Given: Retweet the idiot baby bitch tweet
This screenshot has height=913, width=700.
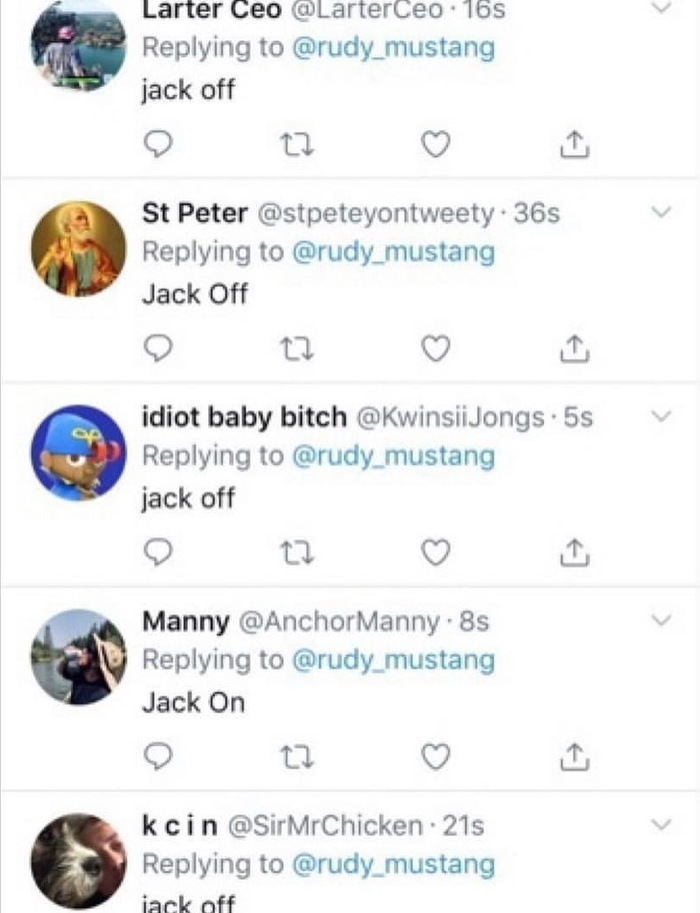Looking at the screenshot, I should tap(297, 554).
